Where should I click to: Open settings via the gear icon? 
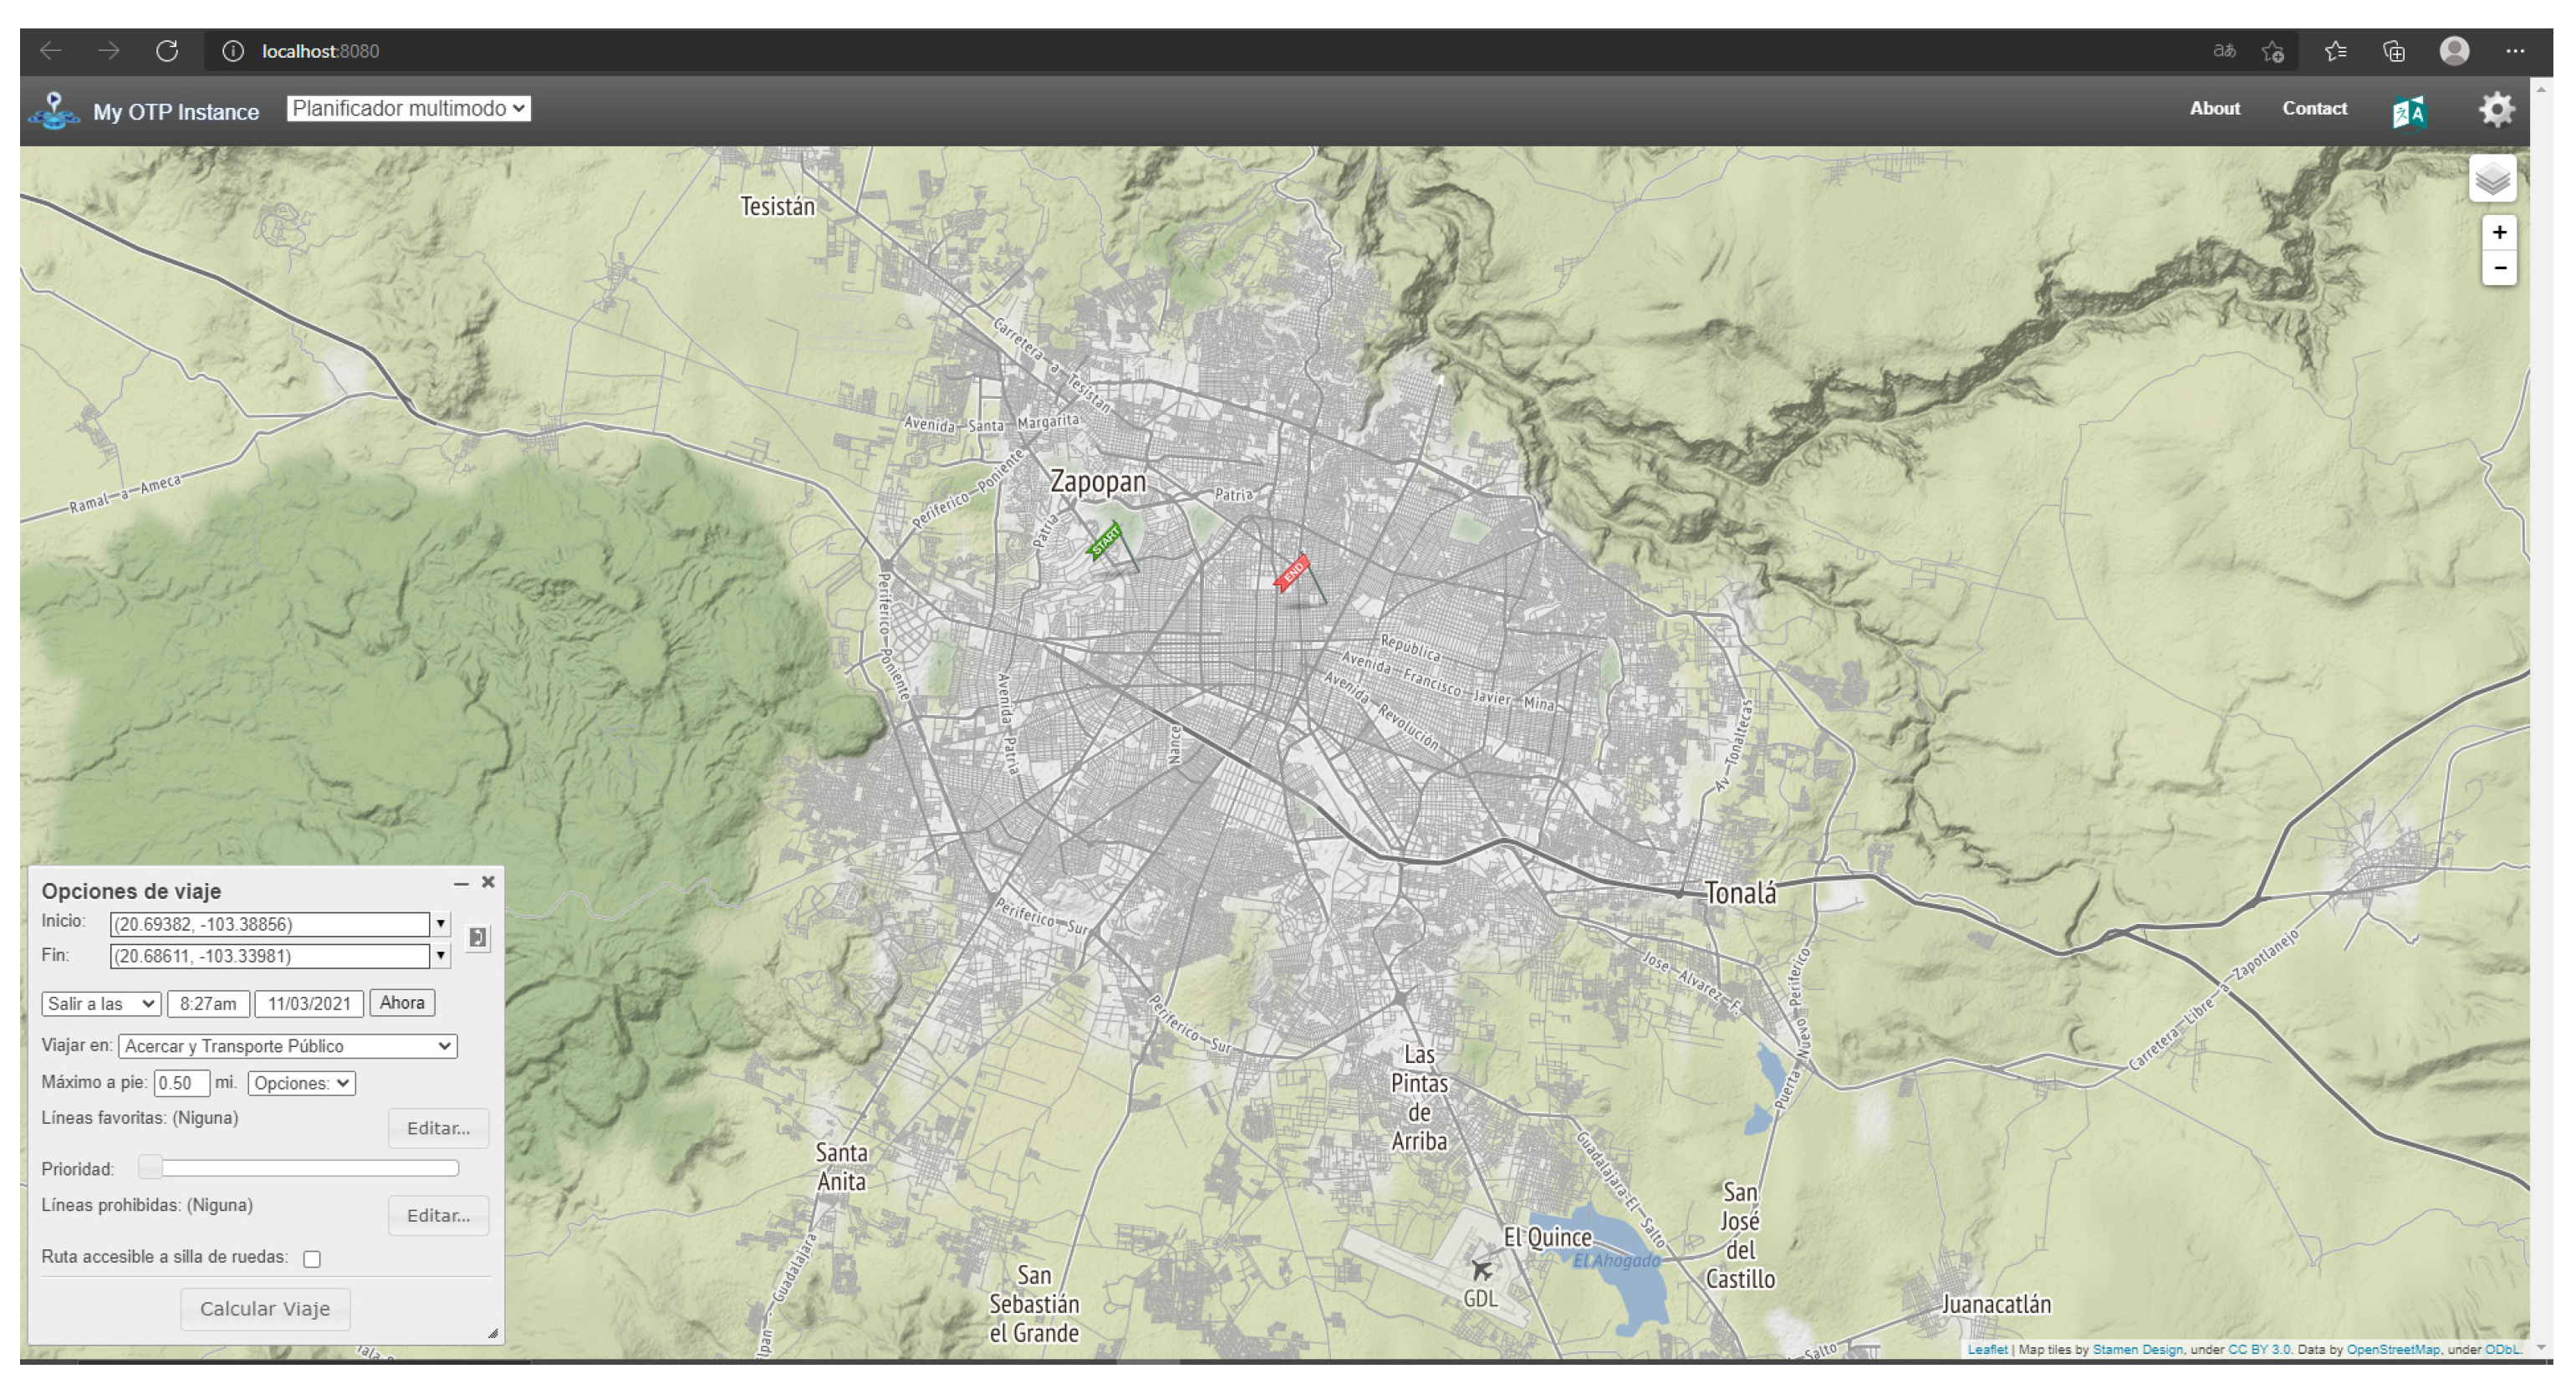(x=2497, y=110)
